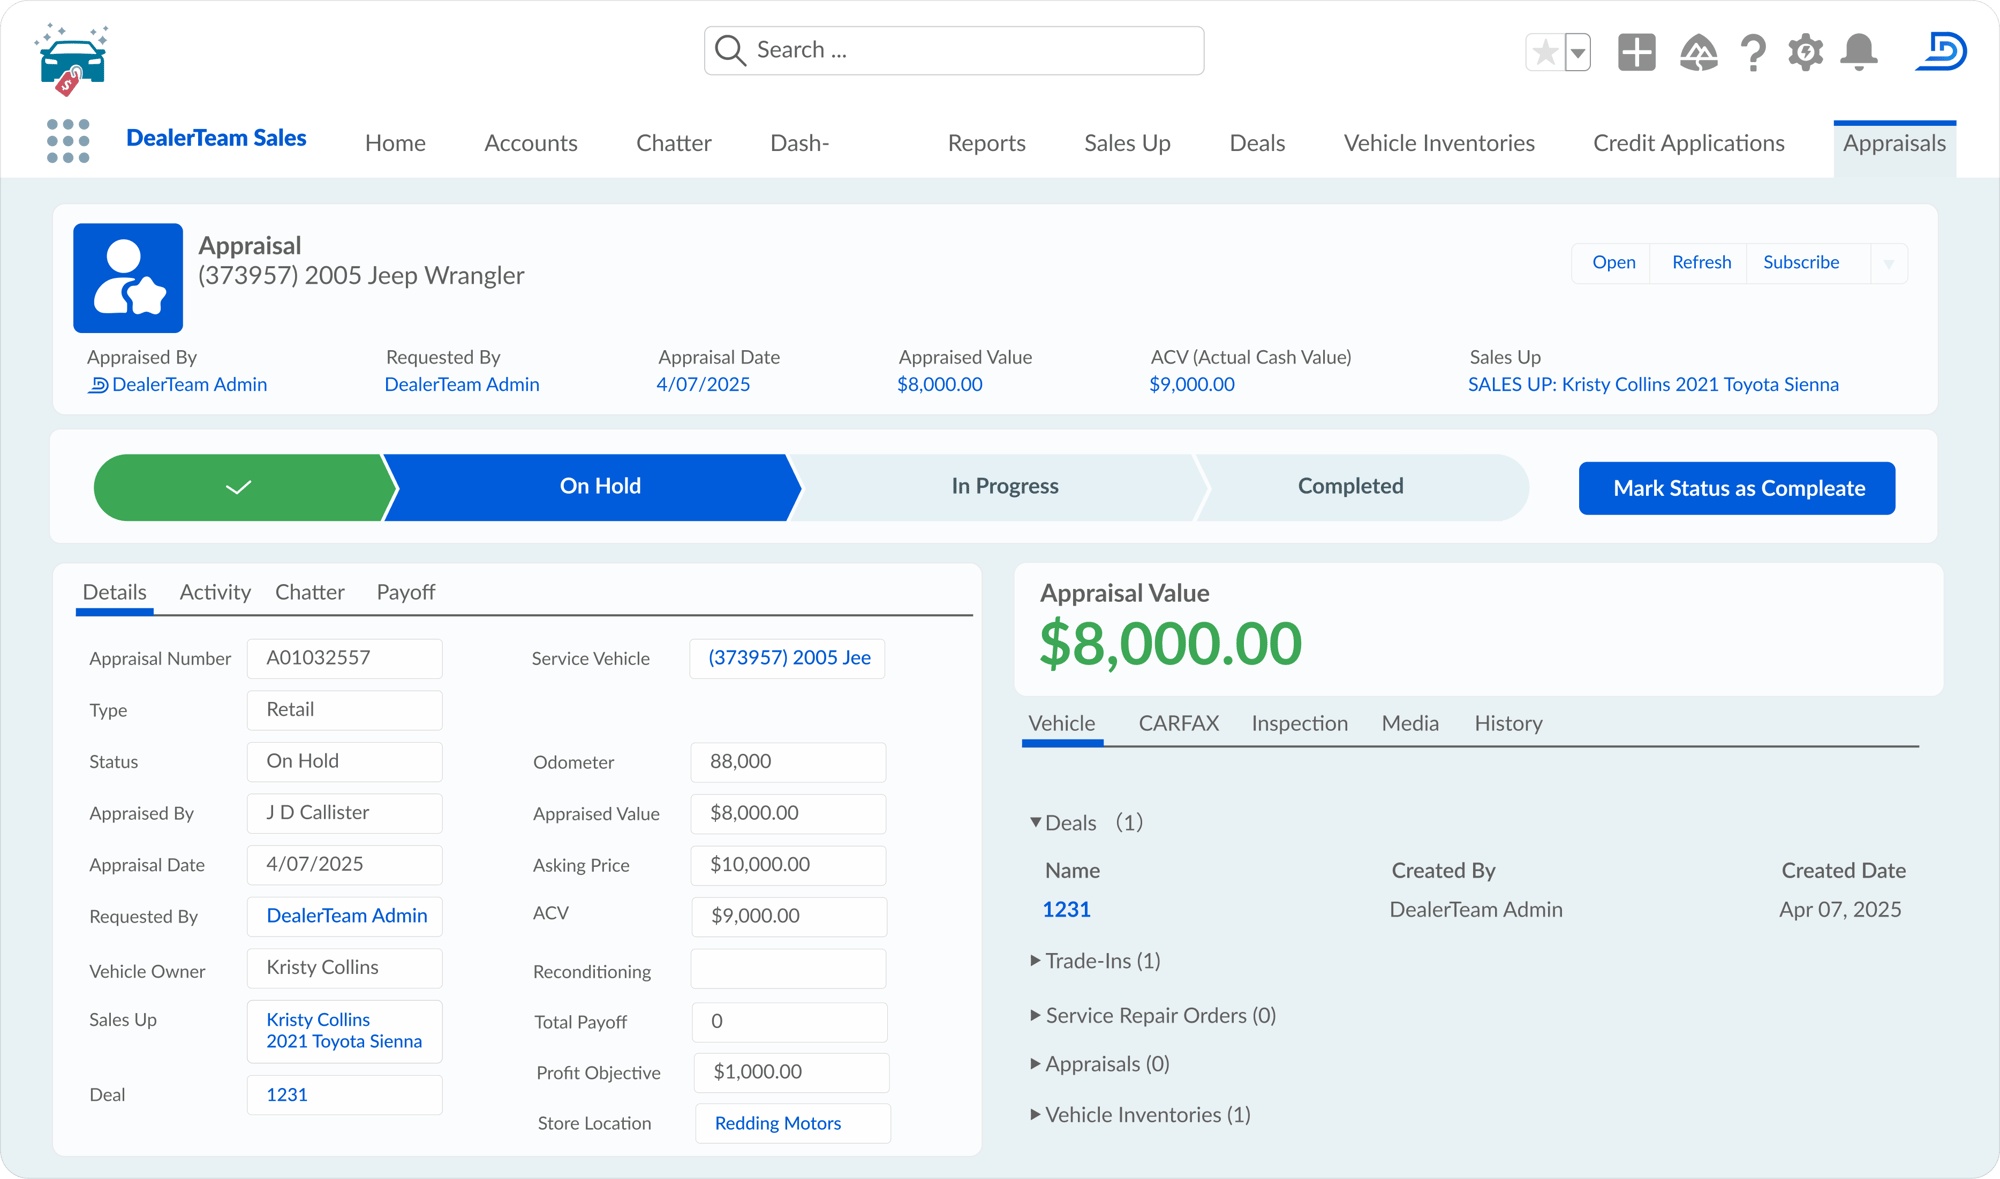View notifications bell icon
Screen dimensions: 2000x1179
click(x=1859, y=52)
